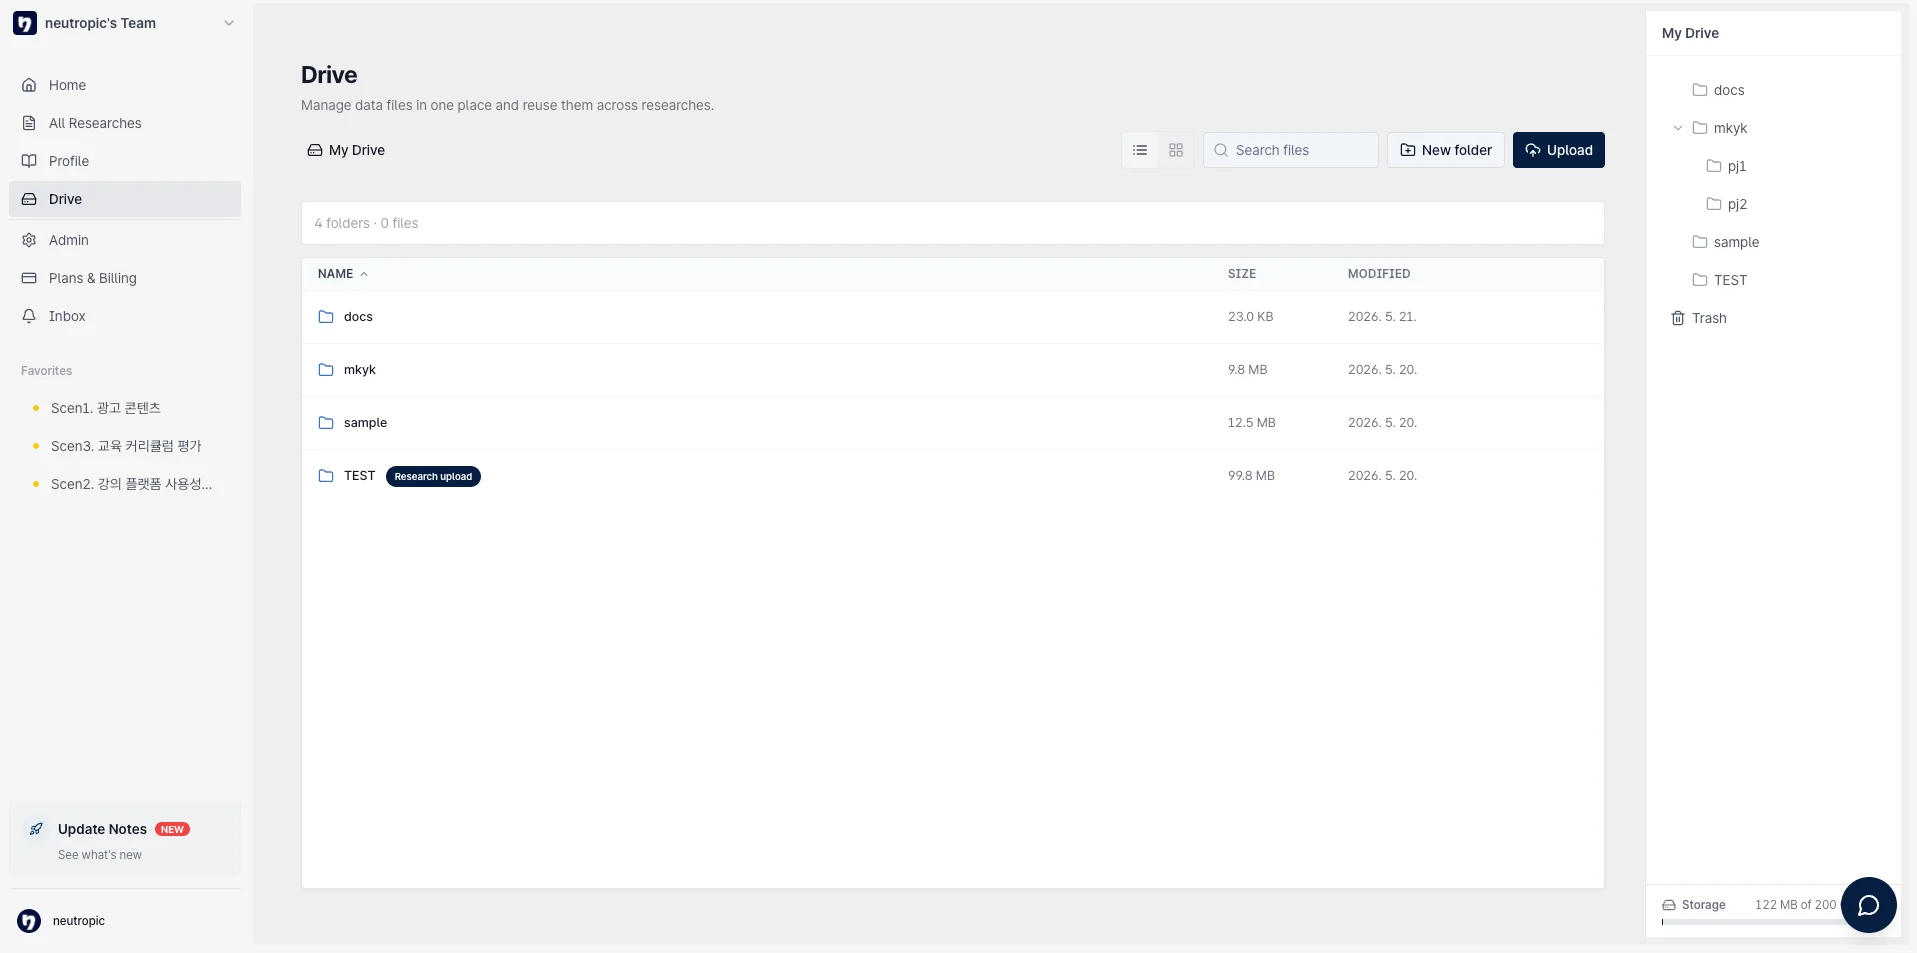
Task: Sort by NAME column header
Action: pos(343,274)
